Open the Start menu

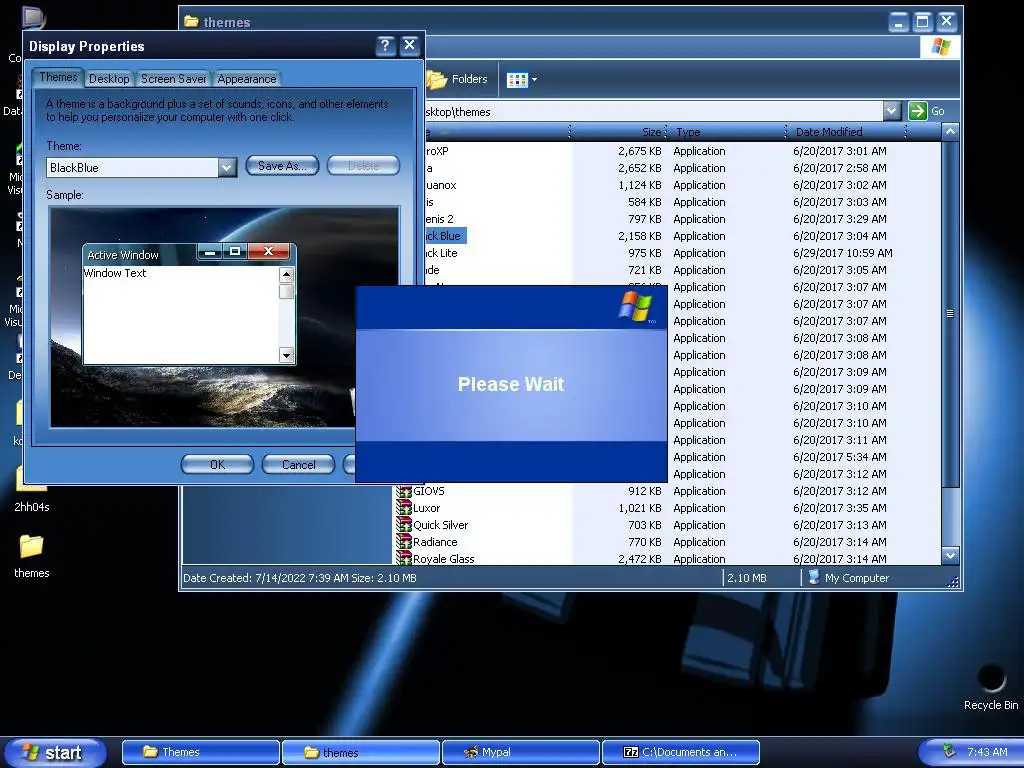[x=54, y=752]
